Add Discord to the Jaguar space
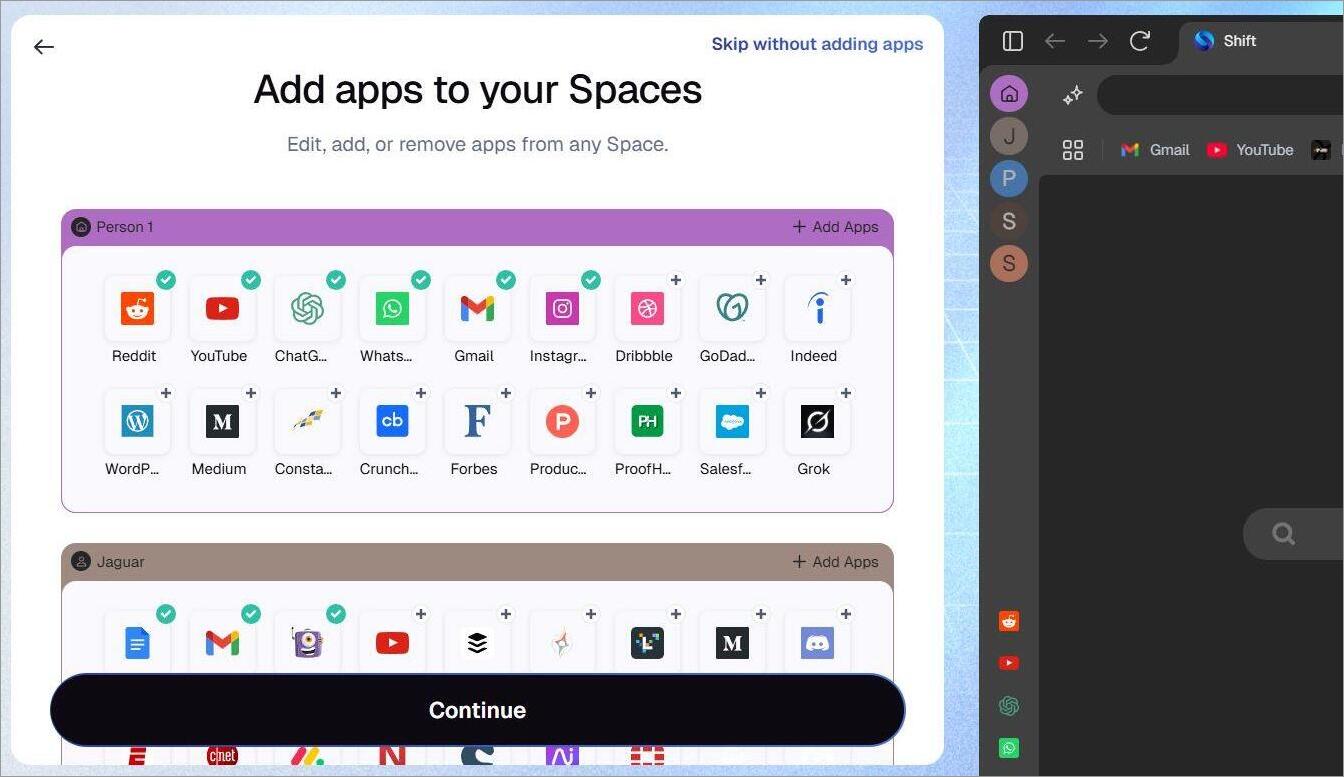 point(846,614)
